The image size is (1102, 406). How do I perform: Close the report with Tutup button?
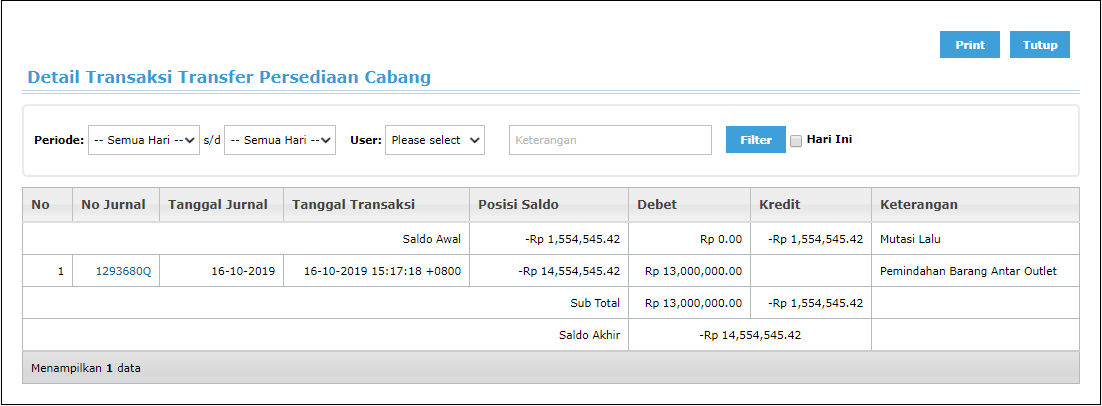pyautogui.click(x=1039, y=45)
